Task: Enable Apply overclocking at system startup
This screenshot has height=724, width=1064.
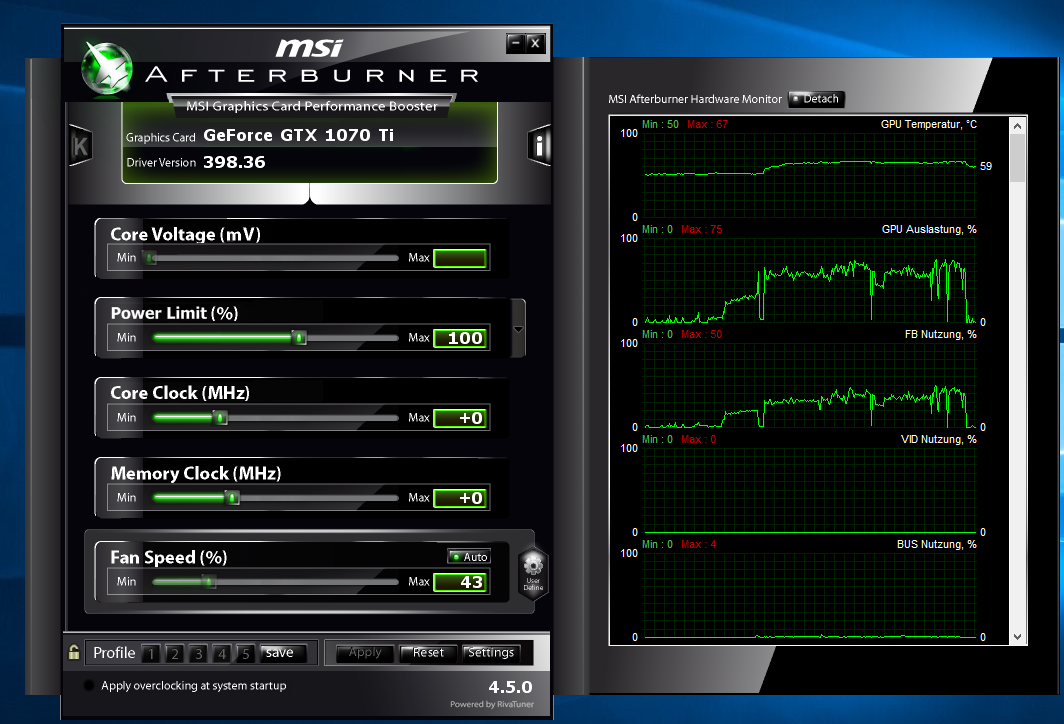Action: click(88, 685)
